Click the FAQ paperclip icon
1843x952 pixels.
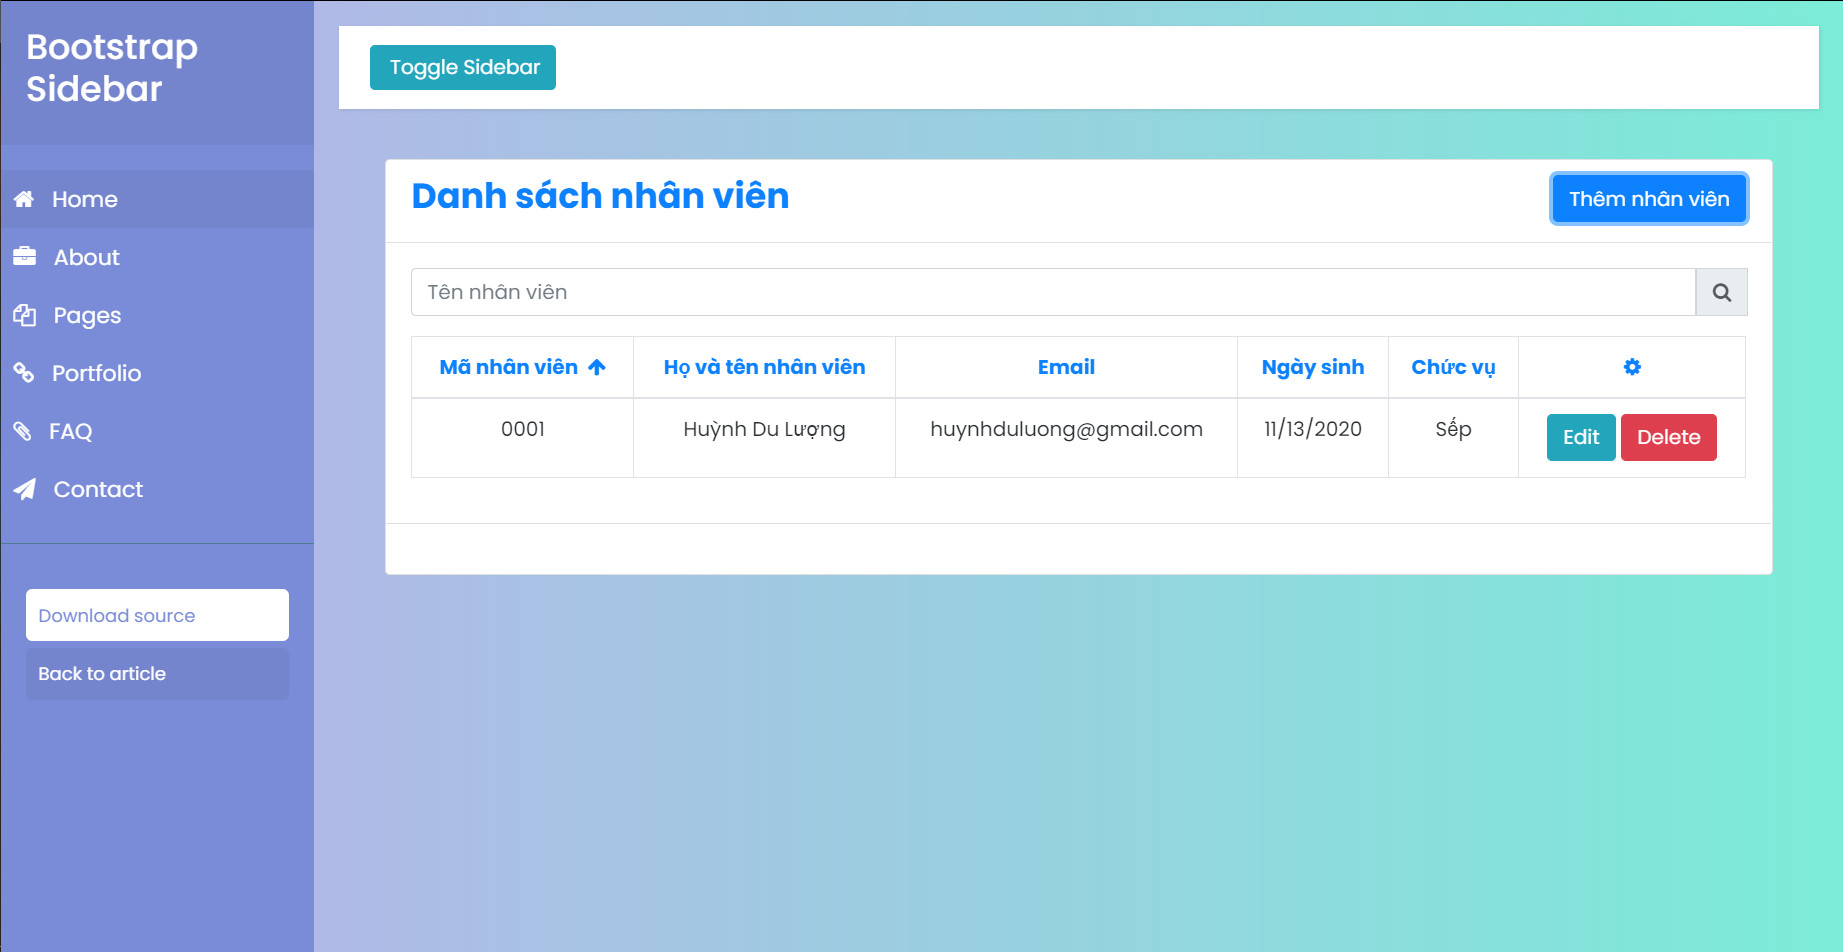(22, 431)
